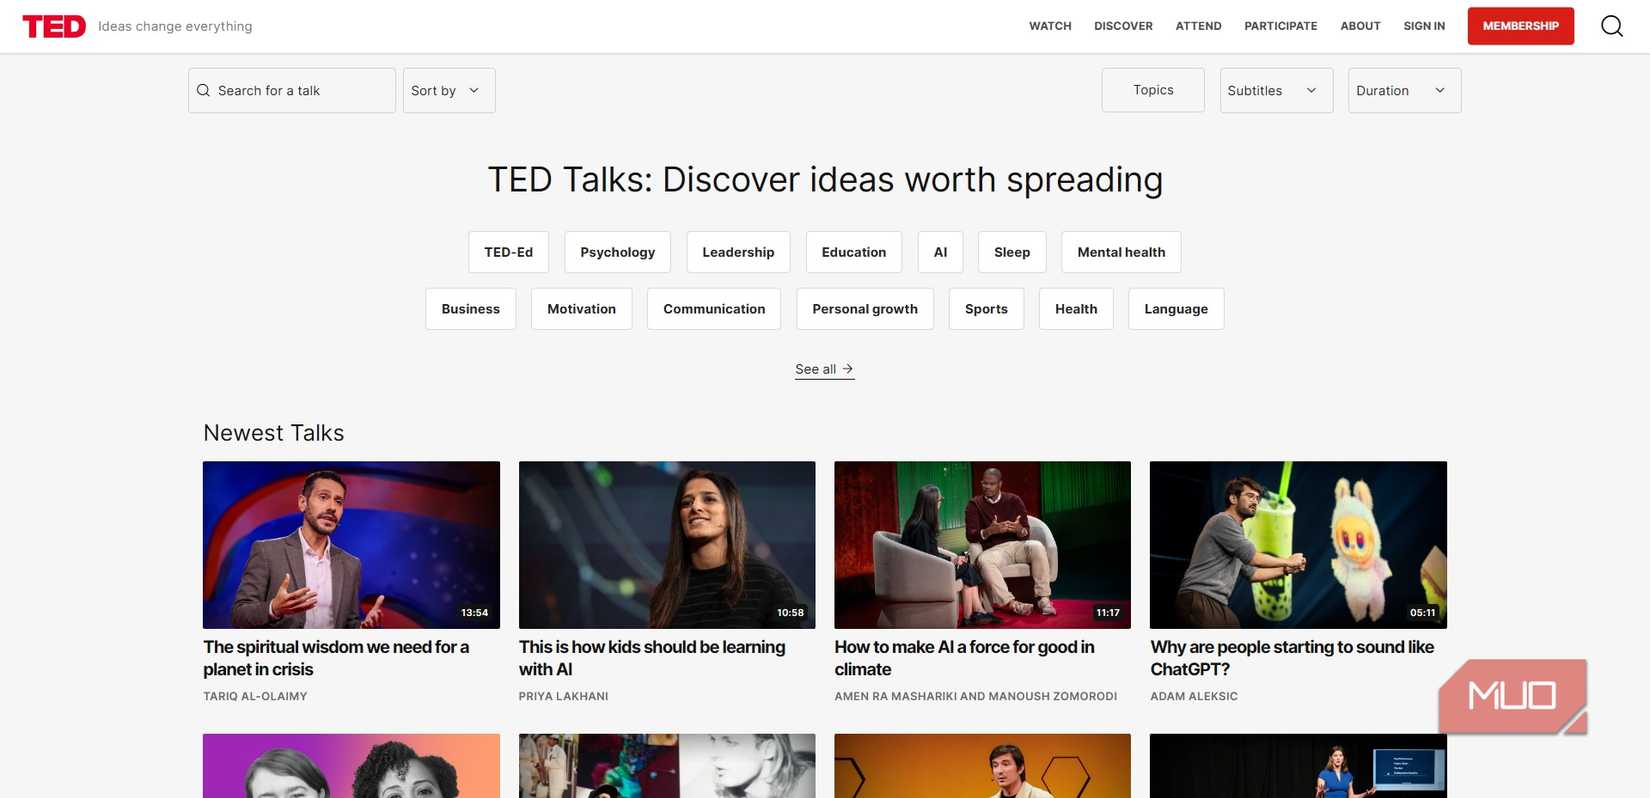Select the Business topic chip
1650x798 pixels.
click(x=470, y=309)
